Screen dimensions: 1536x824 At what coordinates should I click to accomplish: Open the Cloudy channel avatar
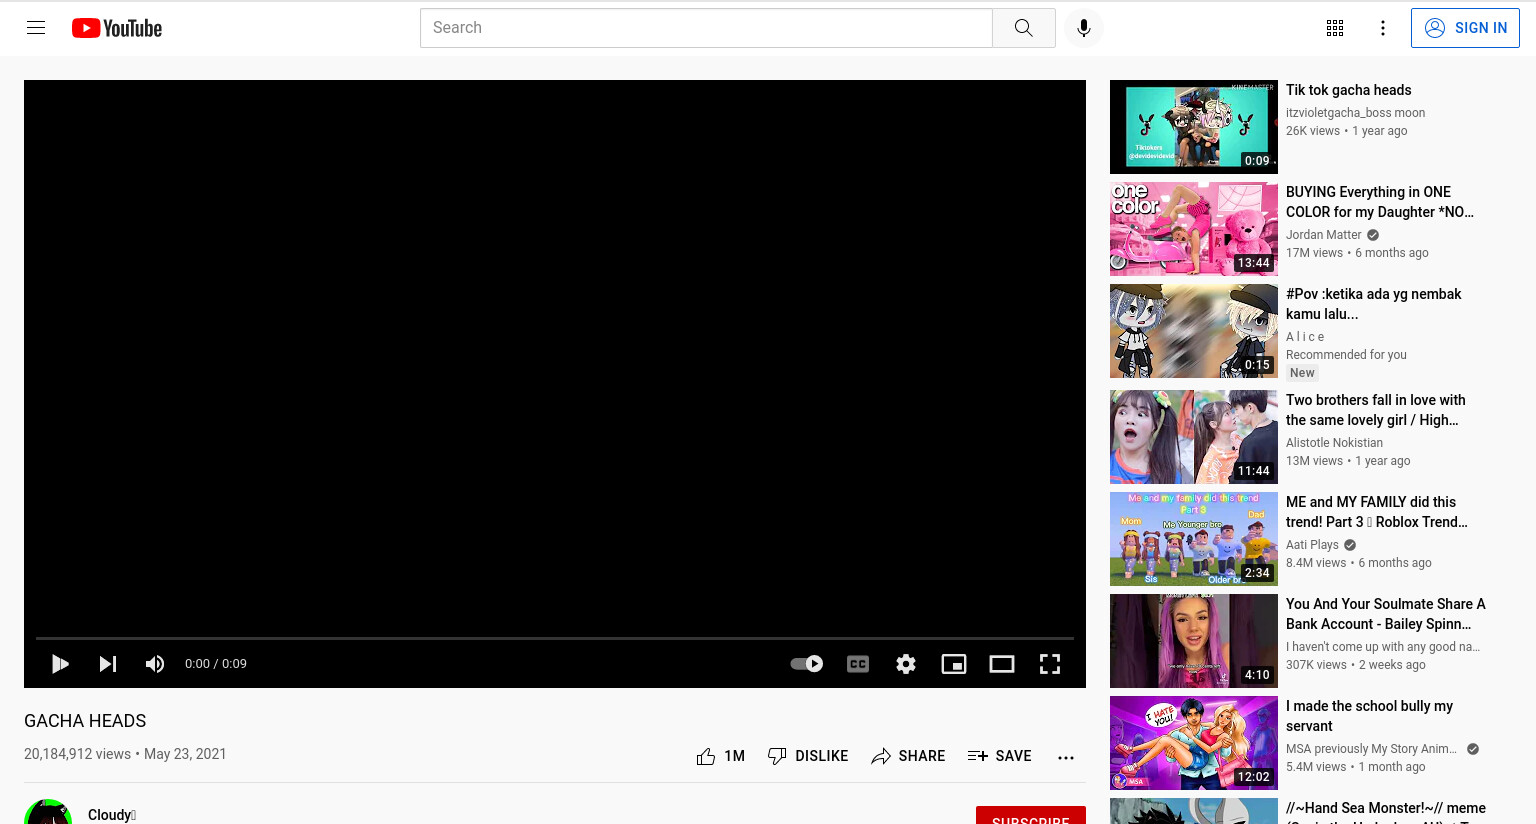click(48, 812)
